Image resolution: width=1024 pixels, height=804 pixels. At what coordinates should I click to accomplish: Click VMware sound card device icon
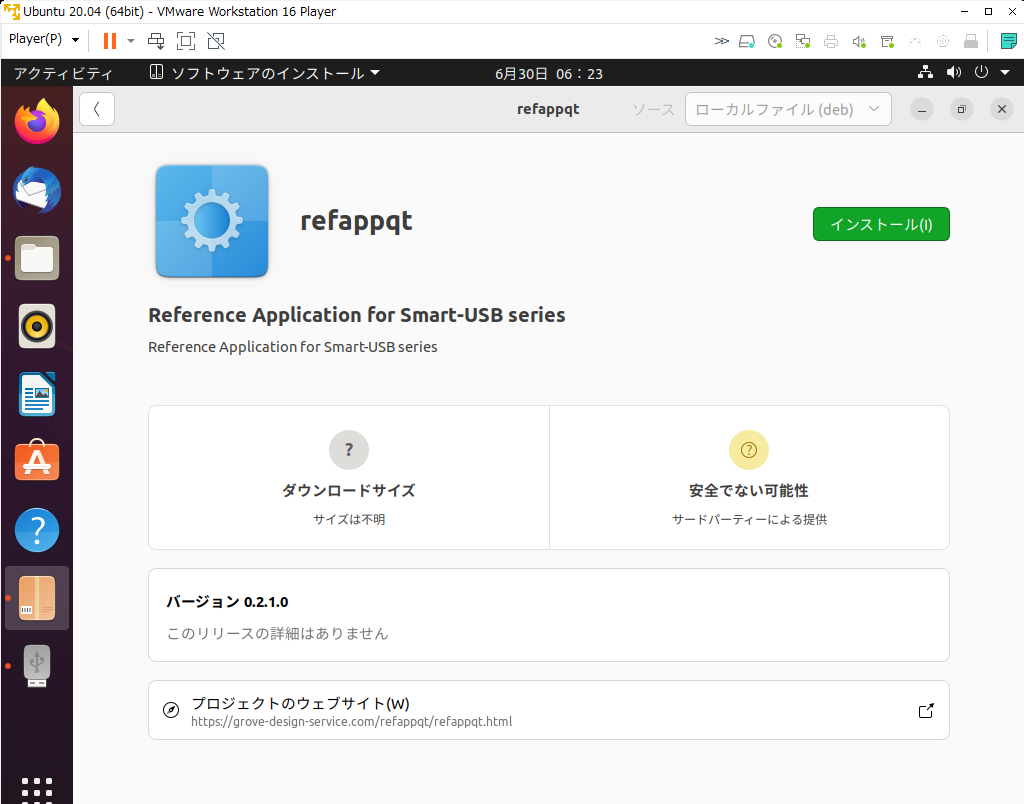pyautogui.click(x=859, y=42)
